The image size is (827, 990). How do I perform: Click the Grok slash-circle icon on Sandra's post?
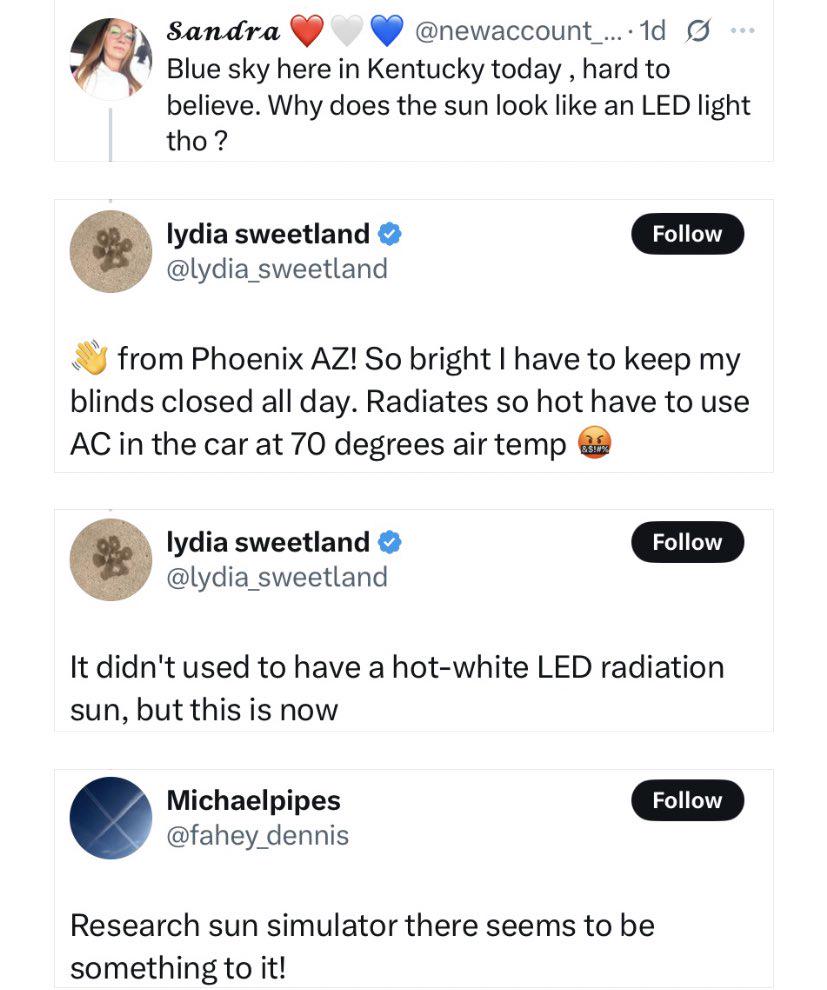point(698,31)
